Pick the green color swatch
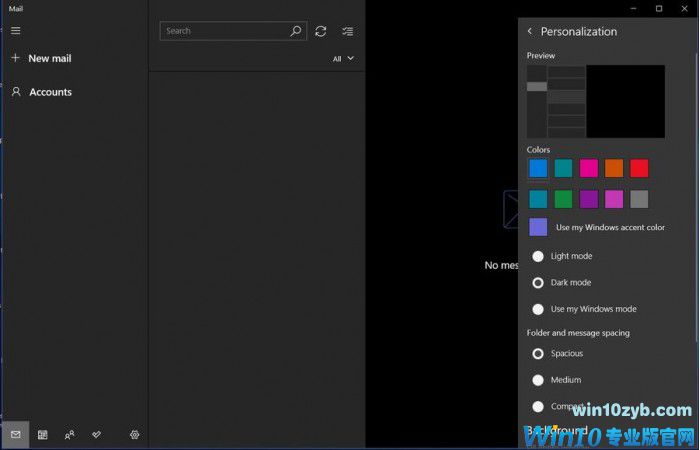This screenshot has height=450, width=700. pos(563,199)
